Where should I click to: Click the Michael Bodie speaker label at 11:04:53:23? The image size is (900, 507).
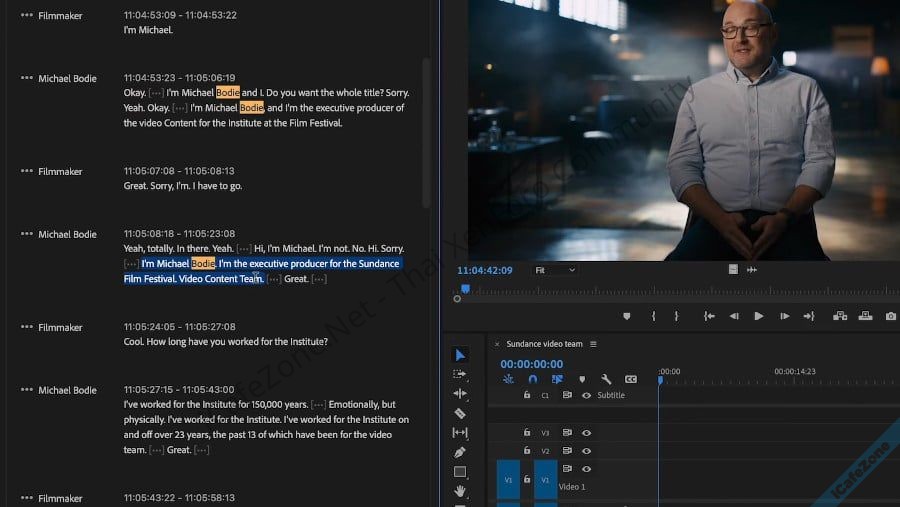coord(67,78)
